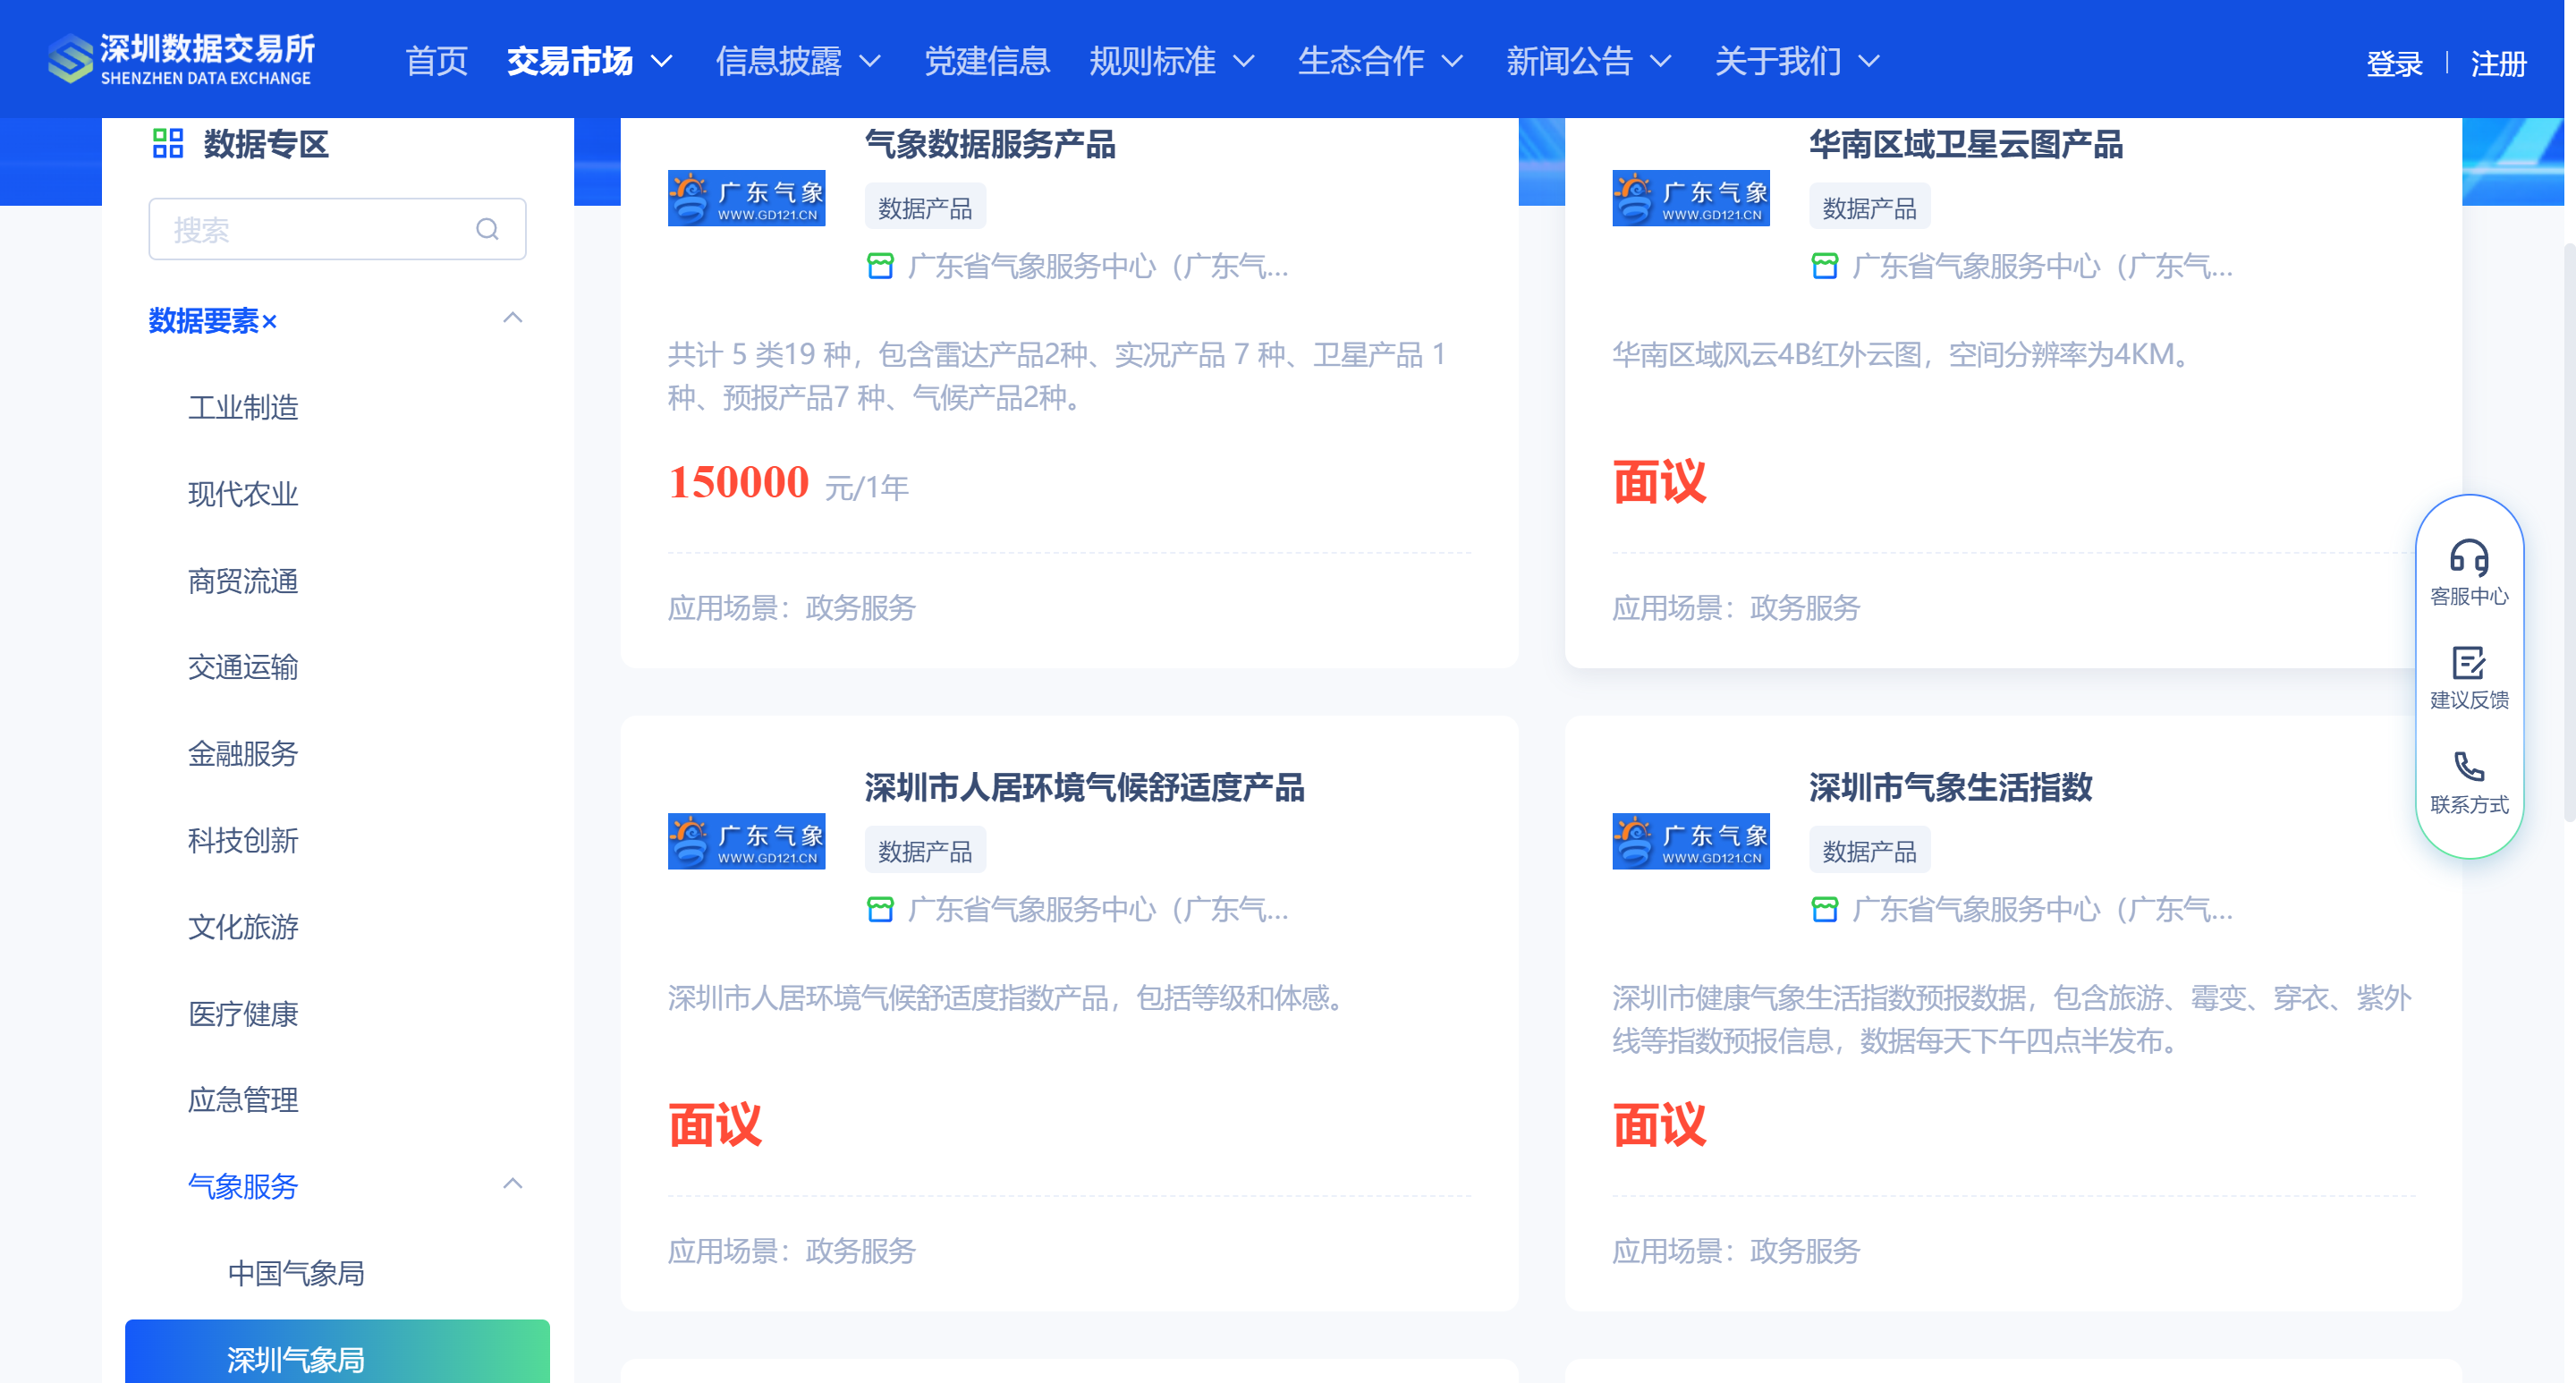Click 注册 link
The height and width of the screenshot is (1383, 2576).
click(2498, 64)
